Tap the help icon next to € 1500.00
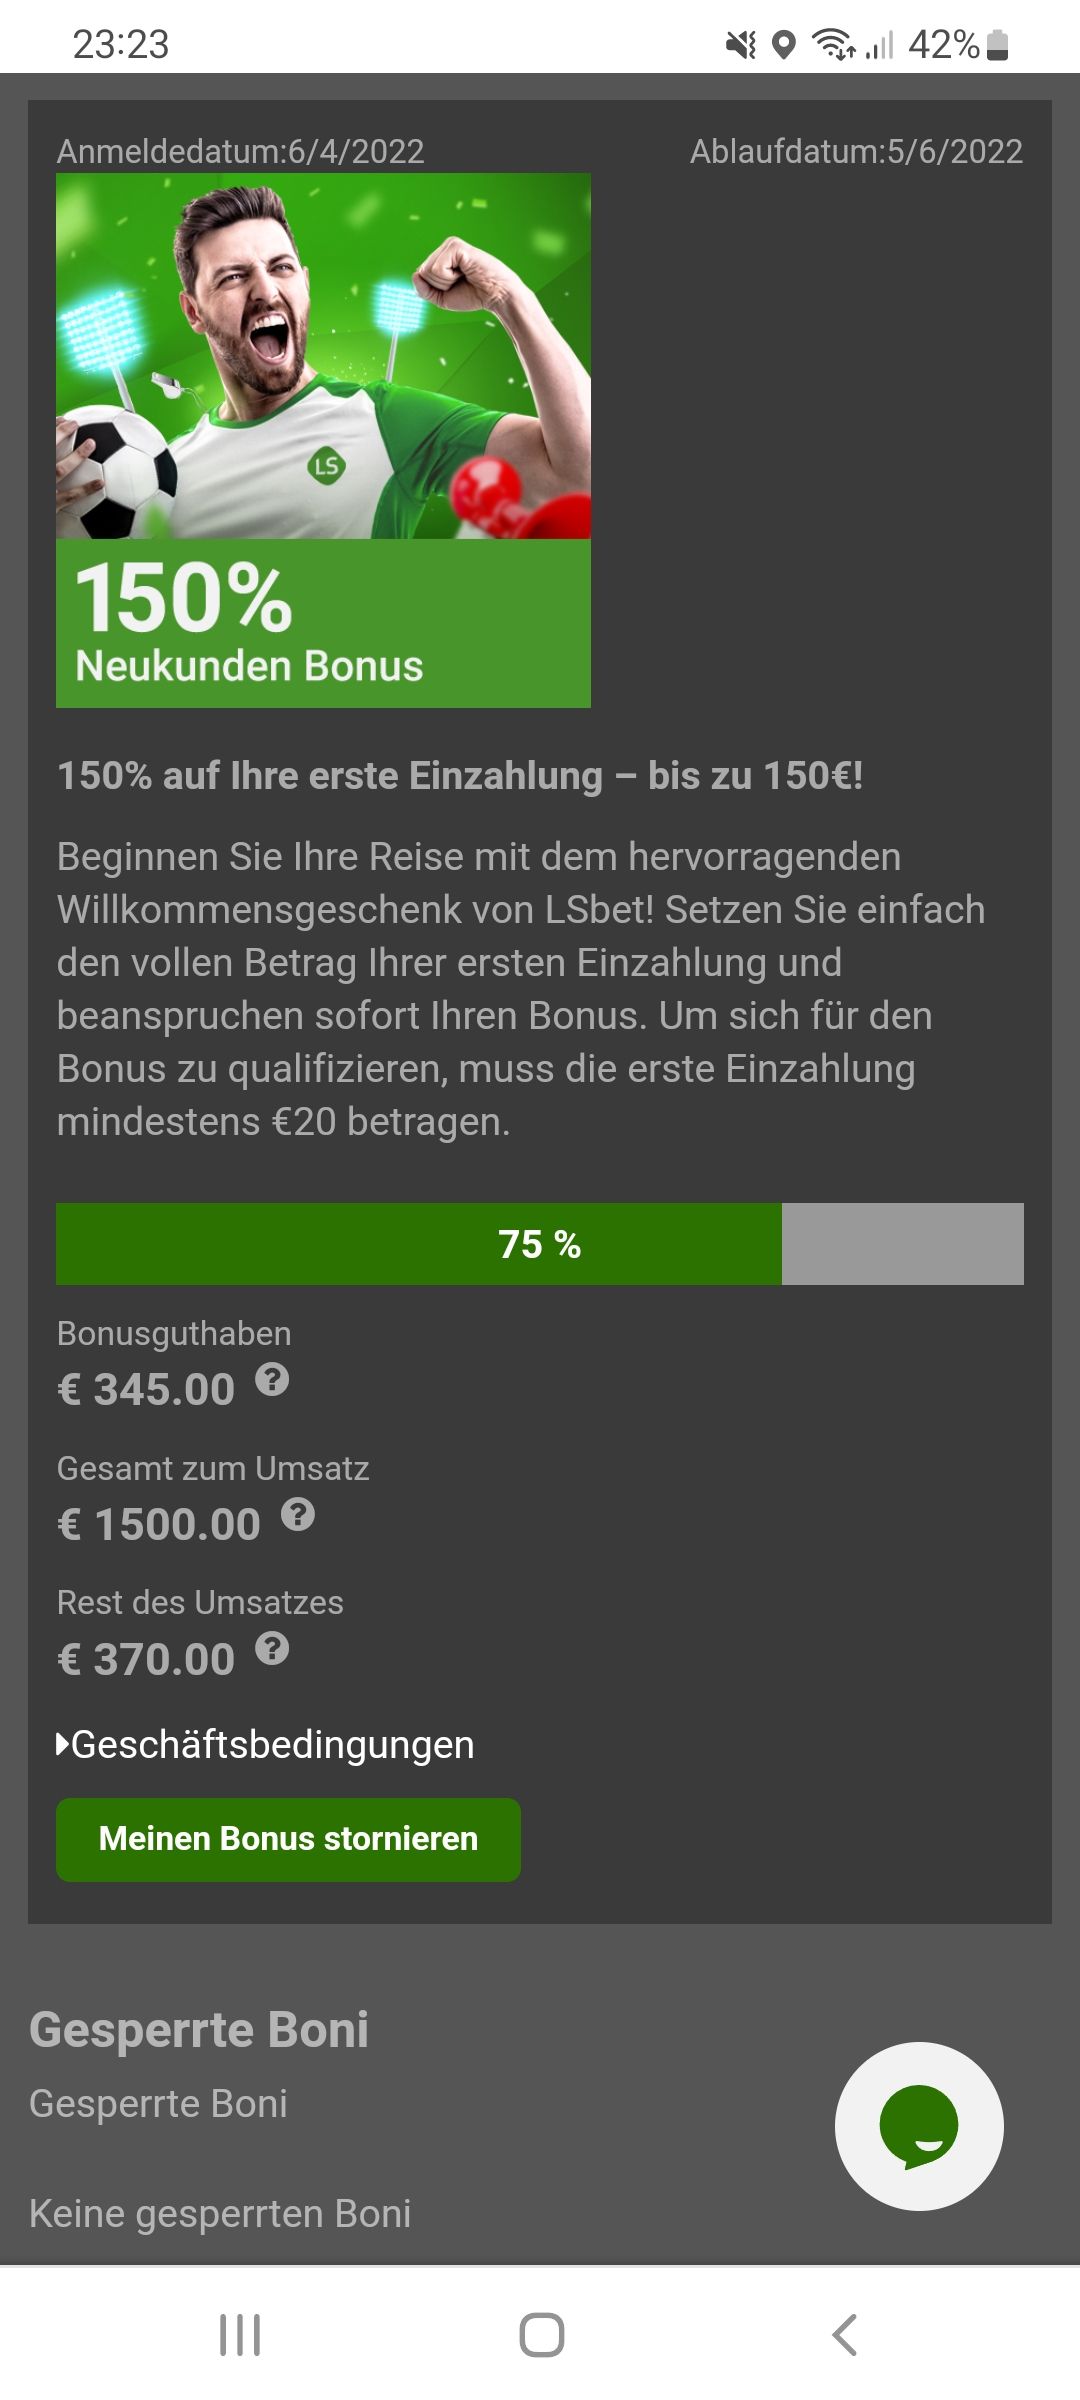 click(x=298, y=1515)
